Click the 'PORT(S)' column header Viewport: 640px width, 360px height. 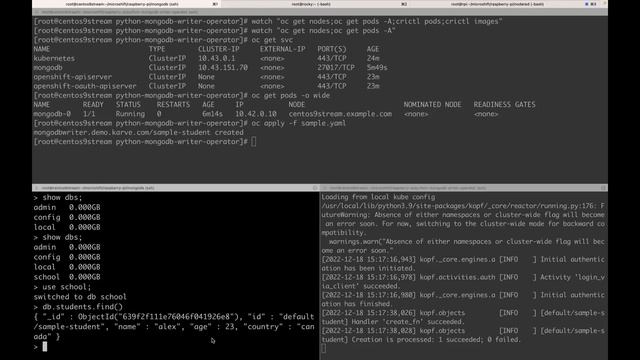(x=331, y=49)
